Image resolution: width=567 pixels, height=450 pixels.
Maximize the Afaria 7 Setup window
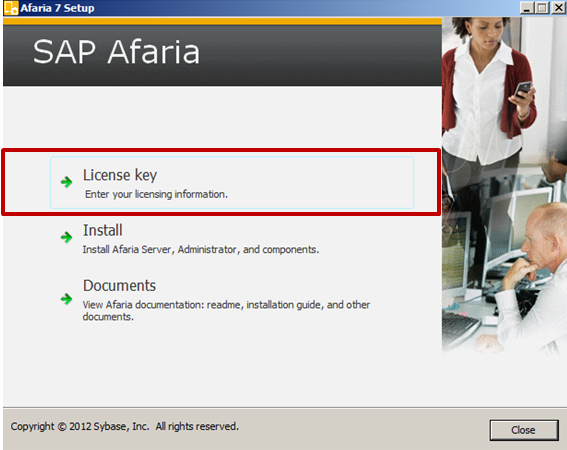pyautogui.click(x=542, y=8)
